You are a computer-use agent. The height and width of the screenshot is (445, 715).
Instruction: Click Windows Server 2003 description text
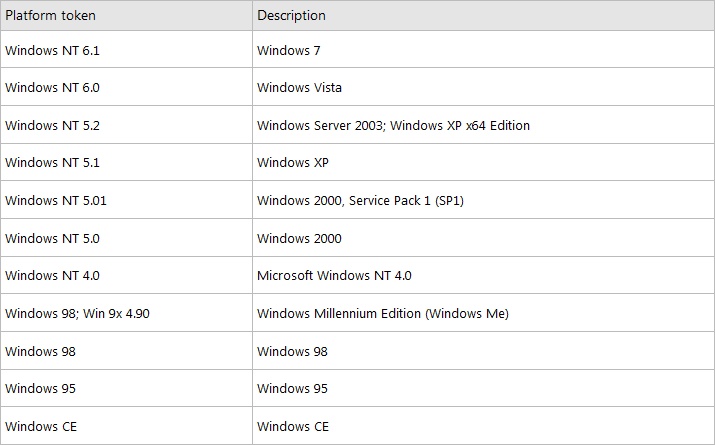click(x=393, y=125)
